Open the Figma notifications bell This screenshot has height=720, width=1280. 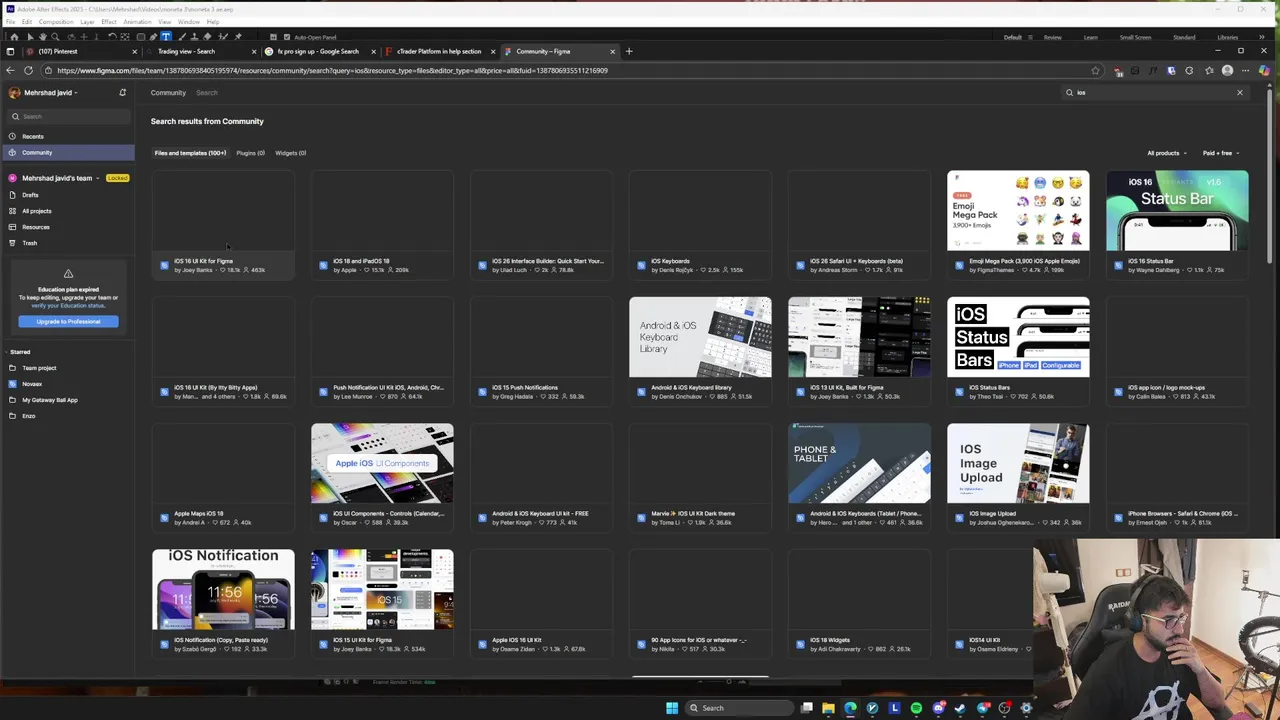pos(123,92)
